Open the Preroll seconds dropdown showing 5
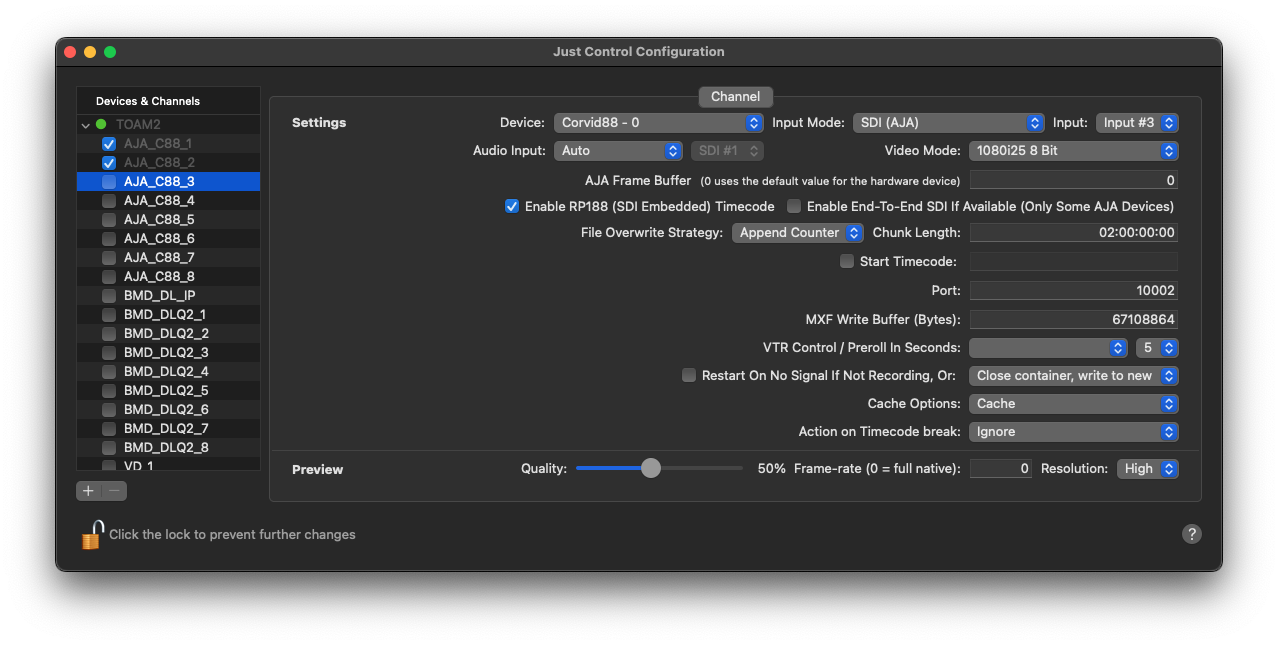 coord(1156,348)
